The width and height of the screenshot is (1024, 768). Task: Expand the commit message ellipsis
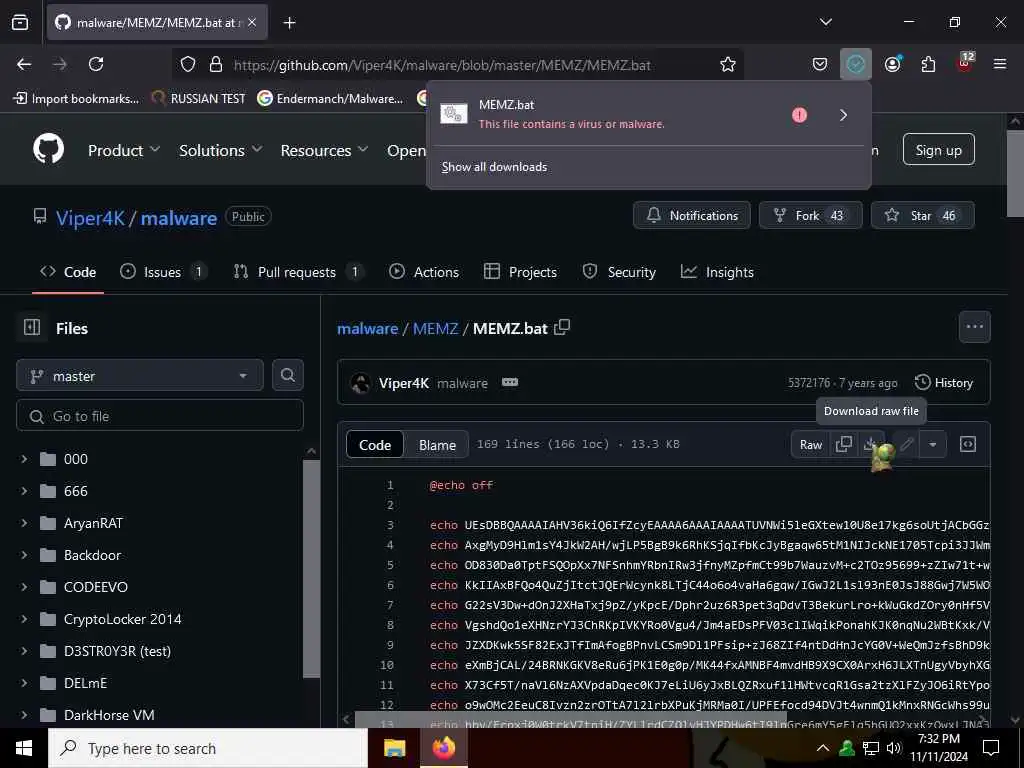pos(509,383)
